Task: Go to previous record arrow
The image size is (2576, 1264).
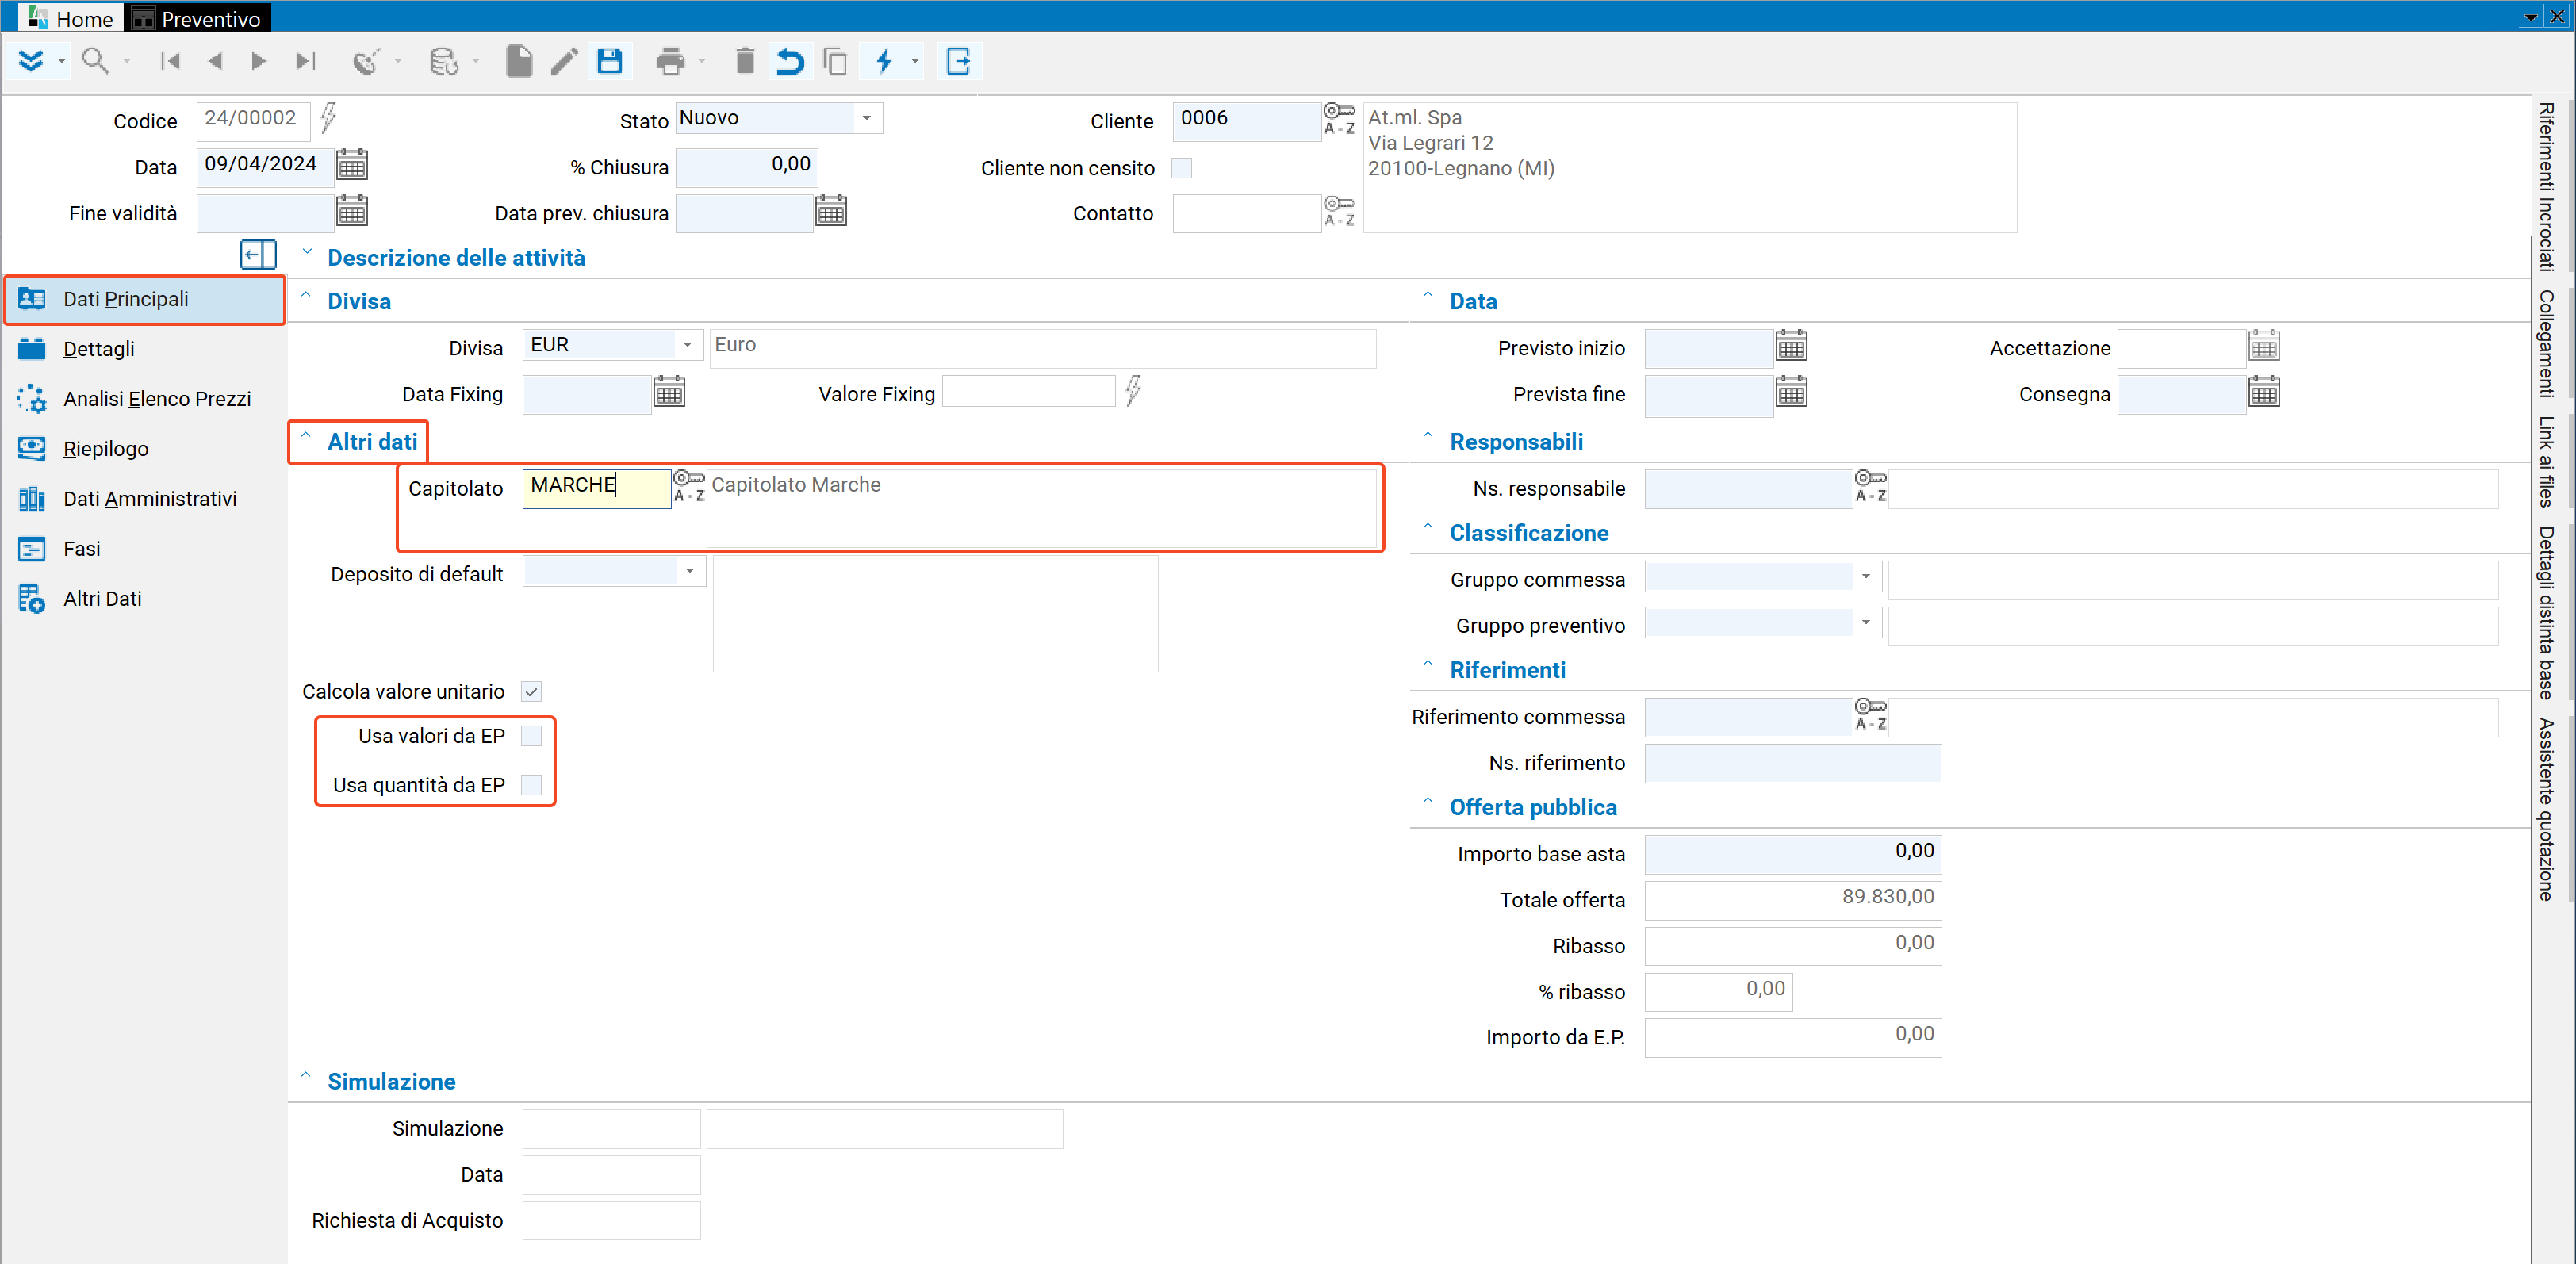Action: pos(214,61)
